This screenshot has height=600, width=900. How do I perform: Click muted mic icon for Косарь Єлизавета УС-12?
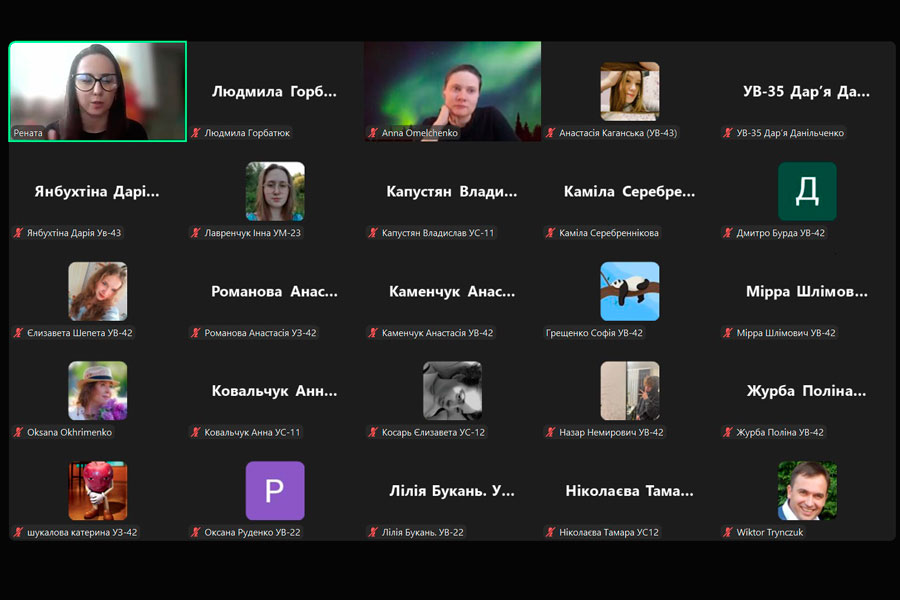coord(373,433)
